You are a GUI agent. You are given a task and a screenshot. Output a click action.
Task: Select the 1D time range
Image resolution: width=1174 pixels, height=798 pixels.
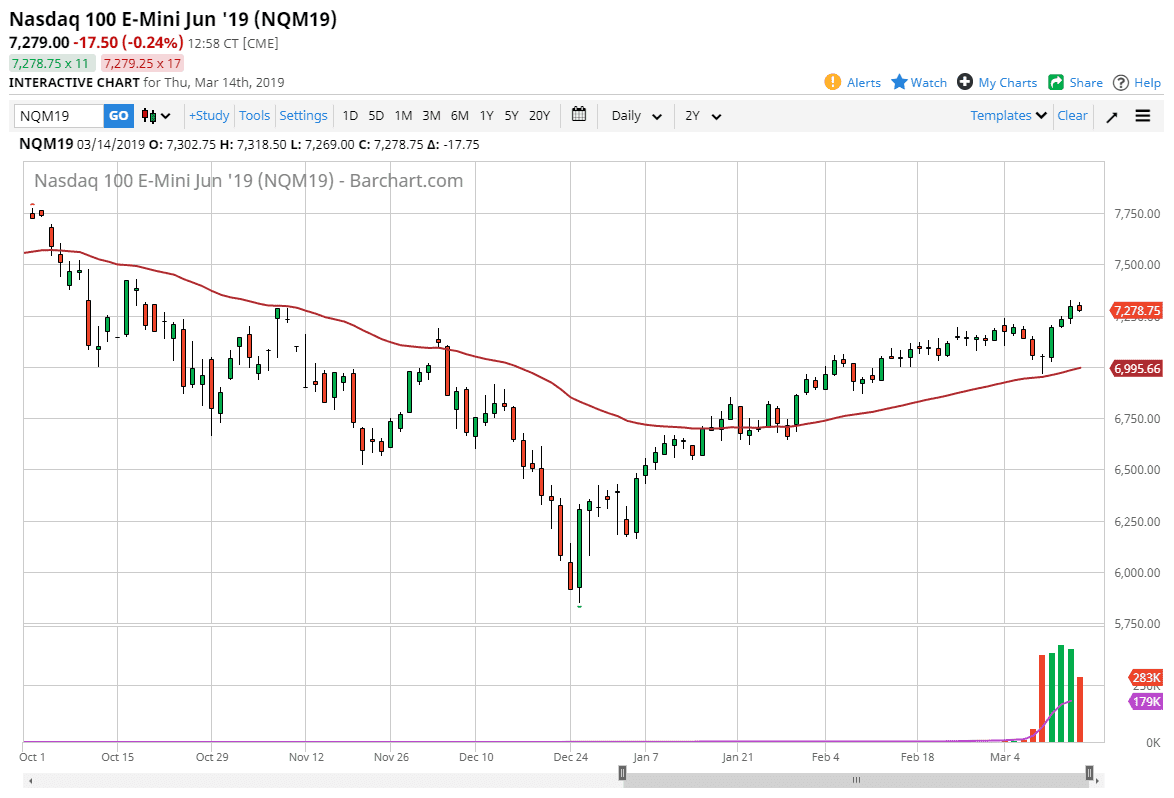[x=350, y=115]
